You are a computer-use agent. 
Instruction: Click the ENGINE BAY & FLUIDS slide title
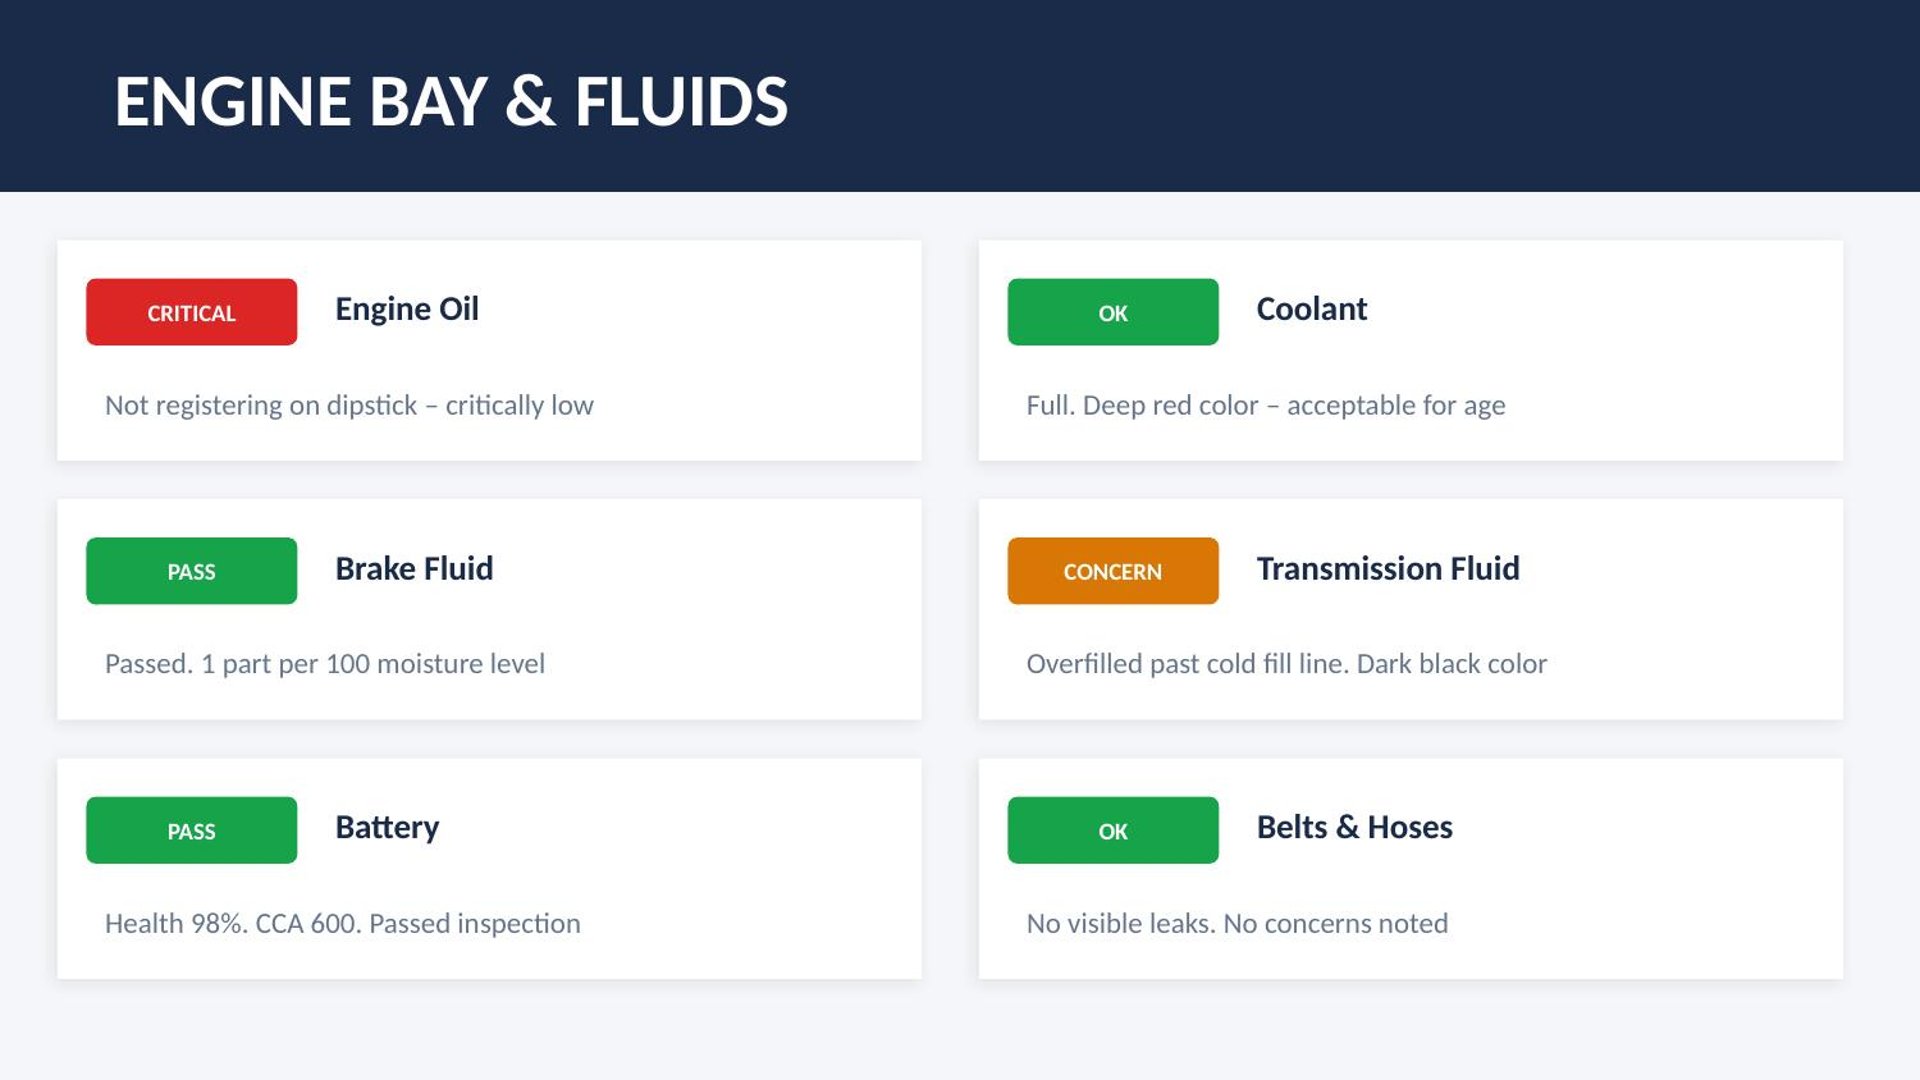point(451,101)
